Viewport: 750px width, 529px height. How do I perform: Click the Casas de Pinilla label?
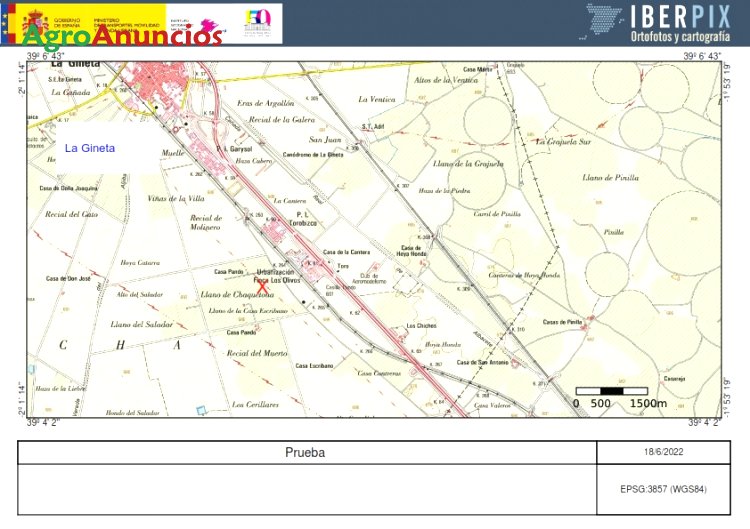pyautogui.click(x=562, y=322)
